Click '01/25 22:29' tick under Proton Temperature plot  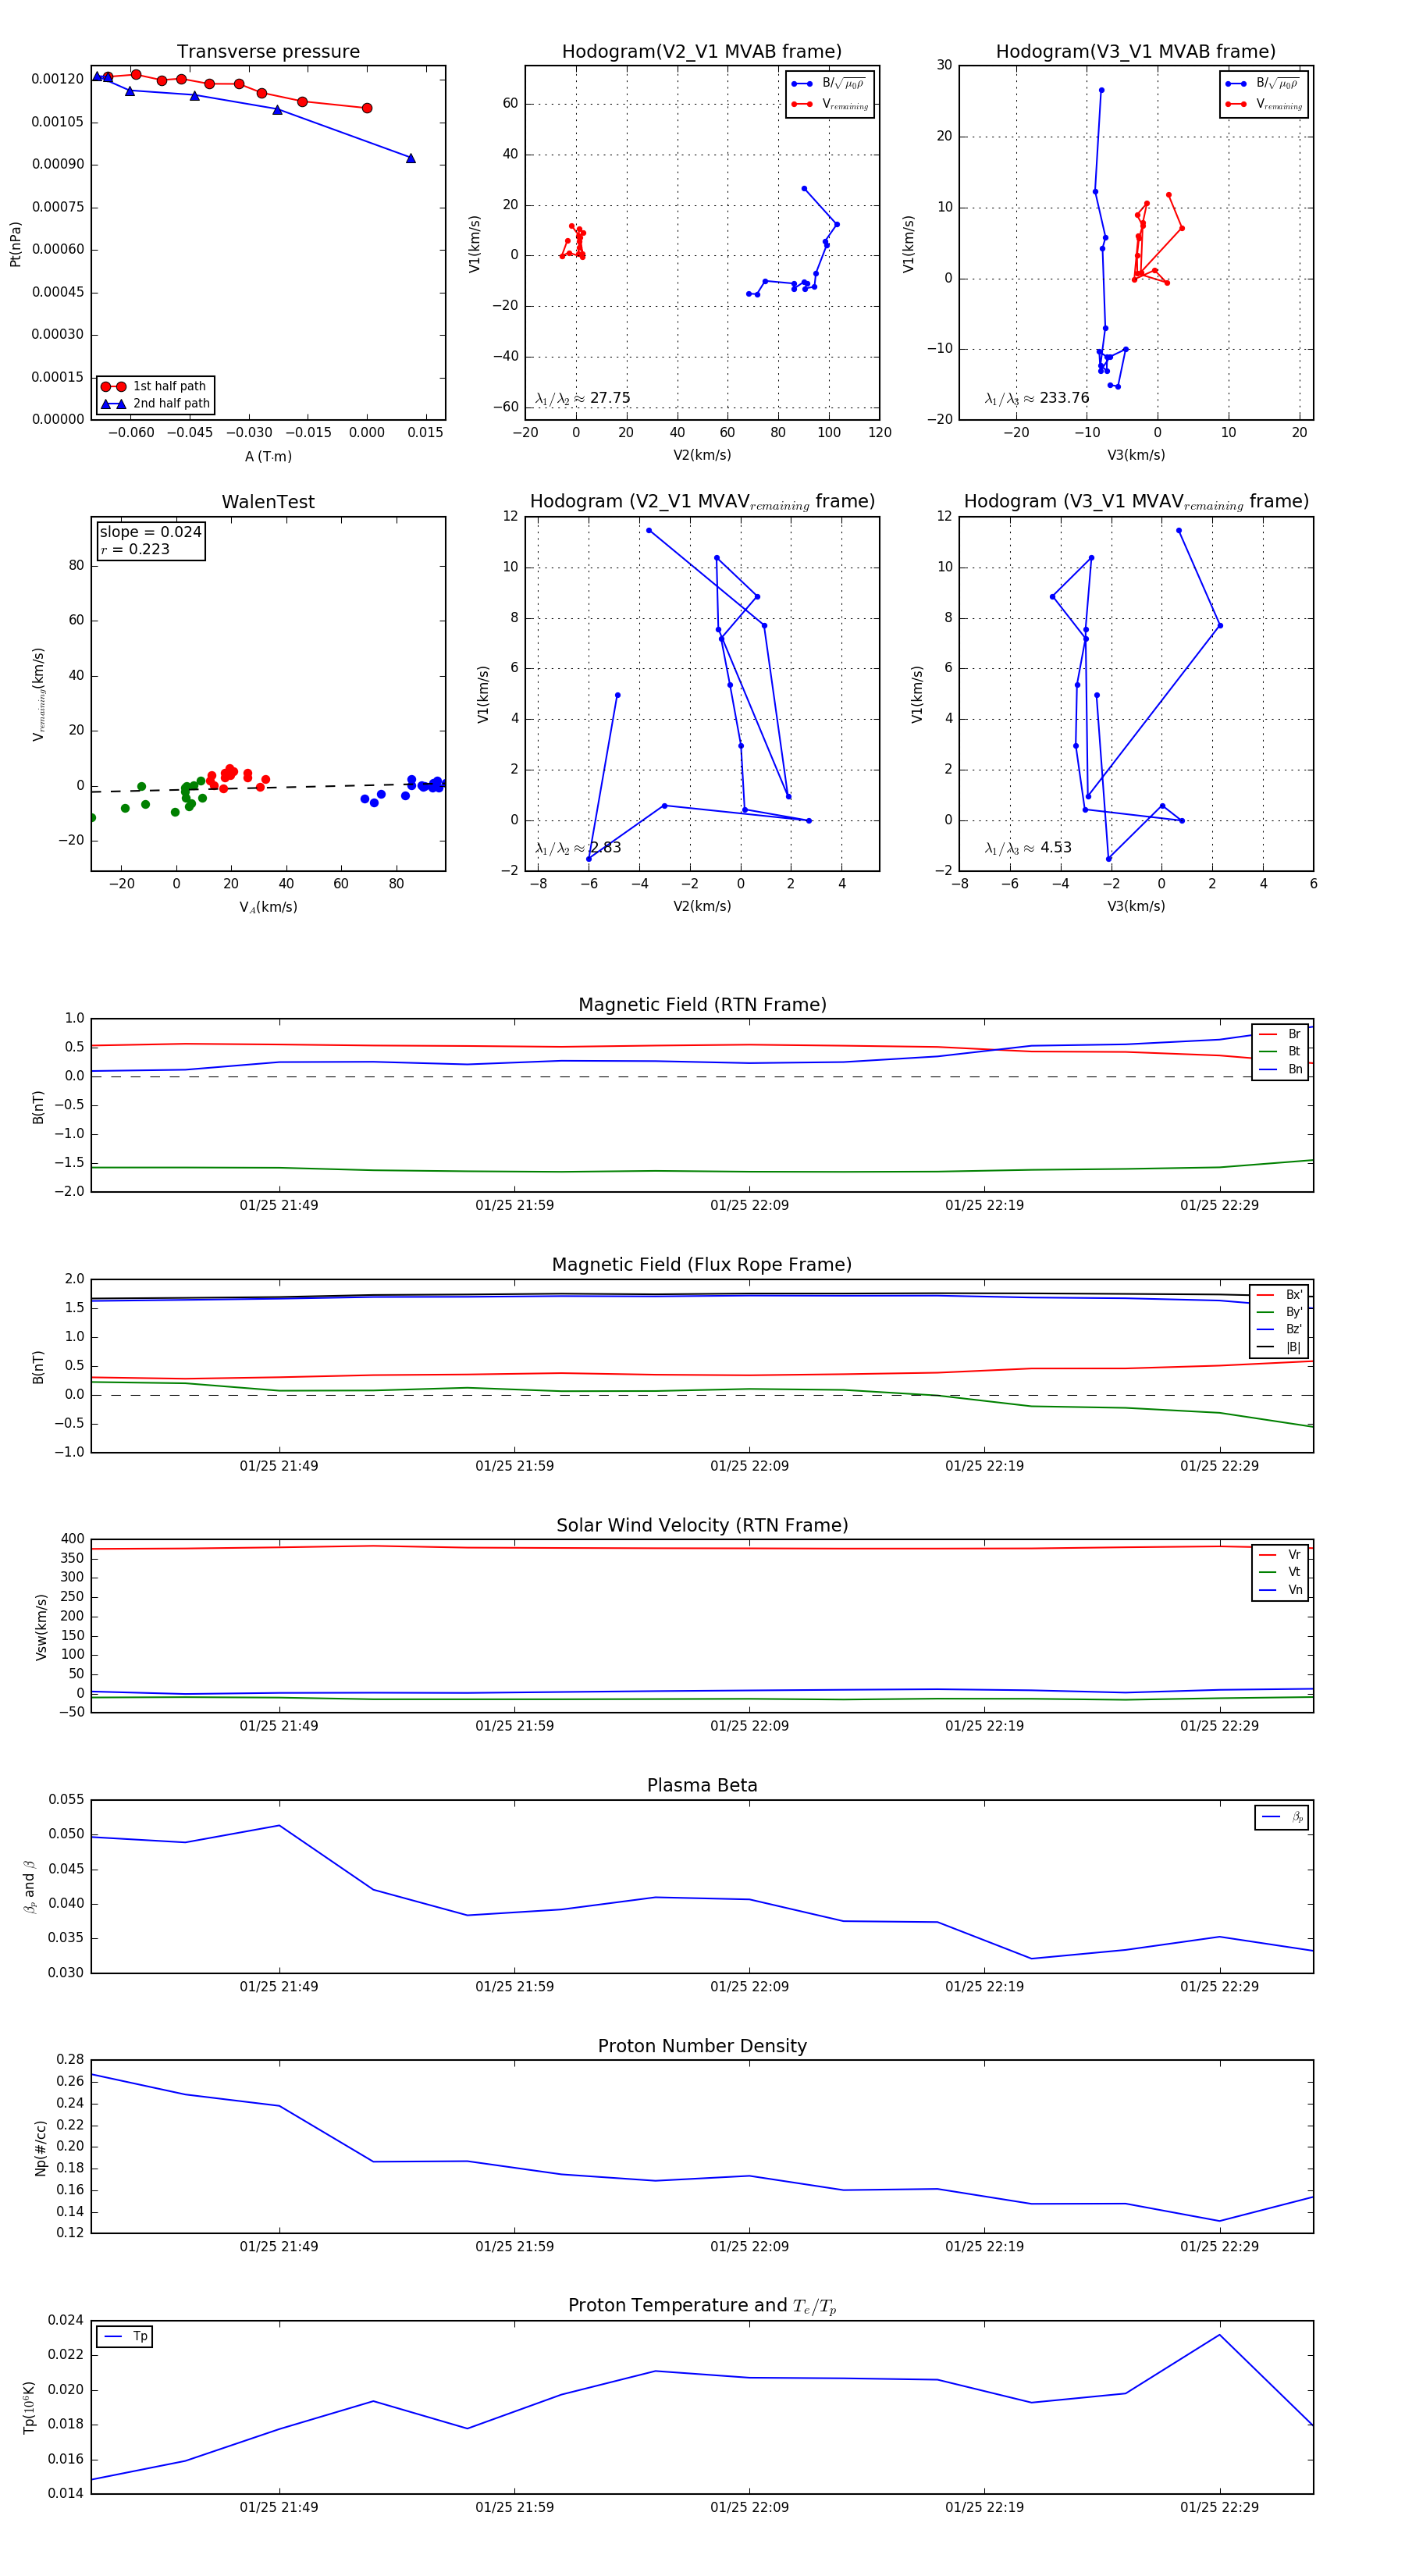[1219, 2507]
